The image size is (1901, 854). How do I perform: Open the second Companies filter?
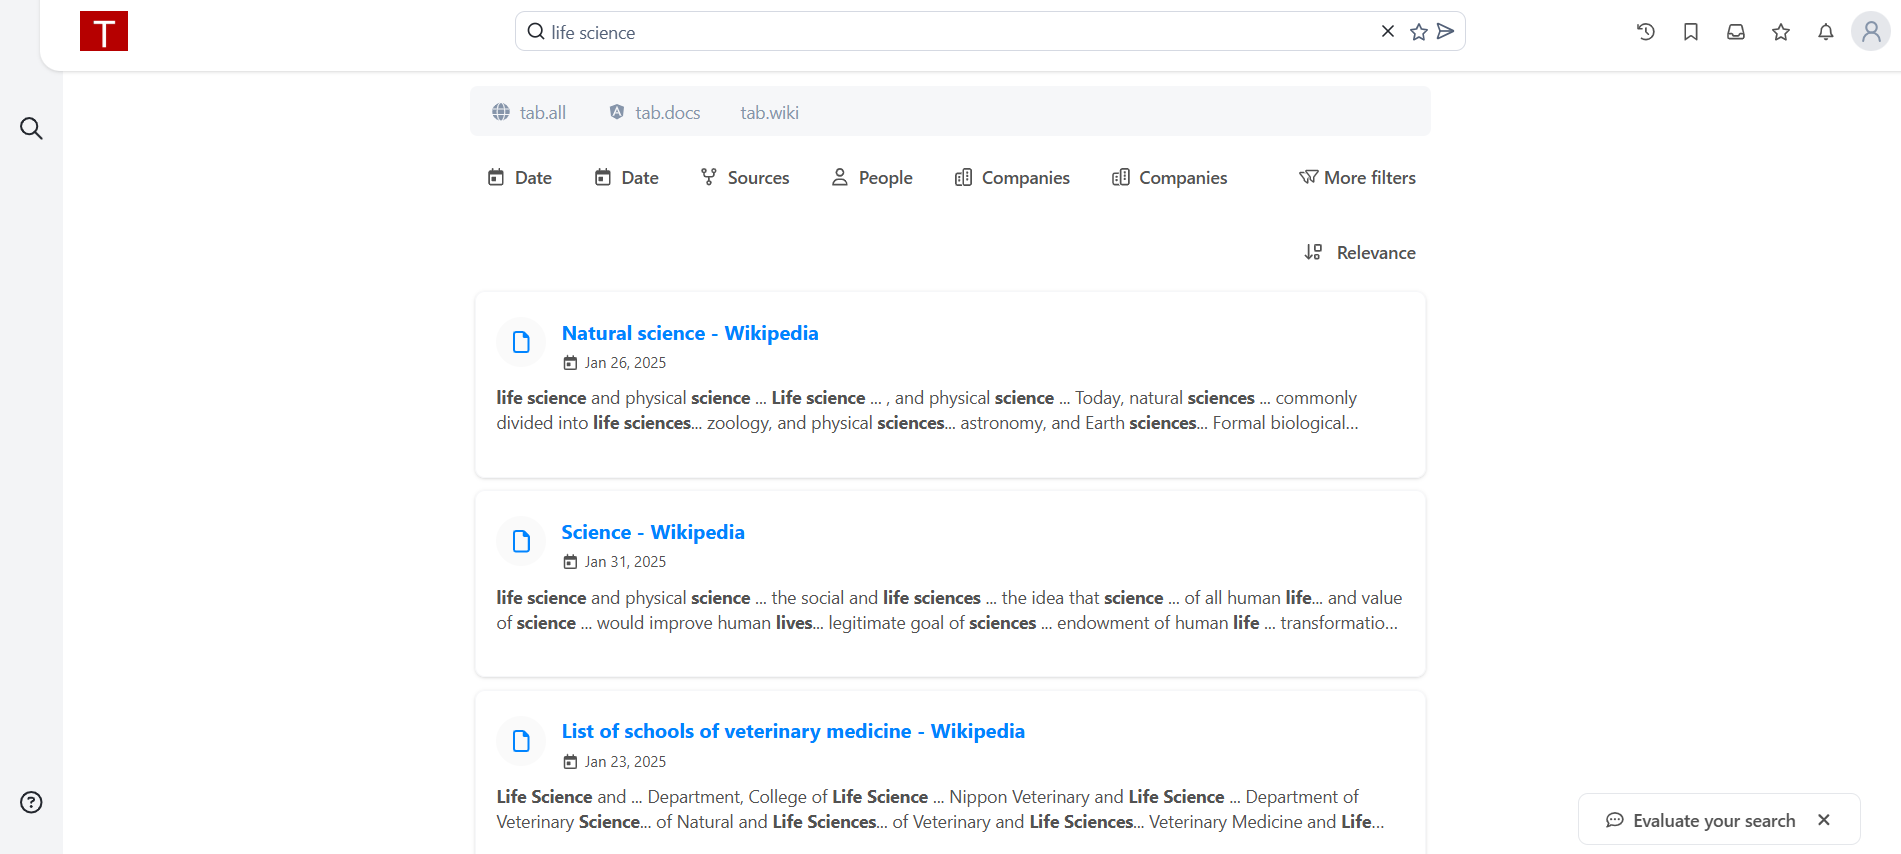click(x=1170, y=177)
